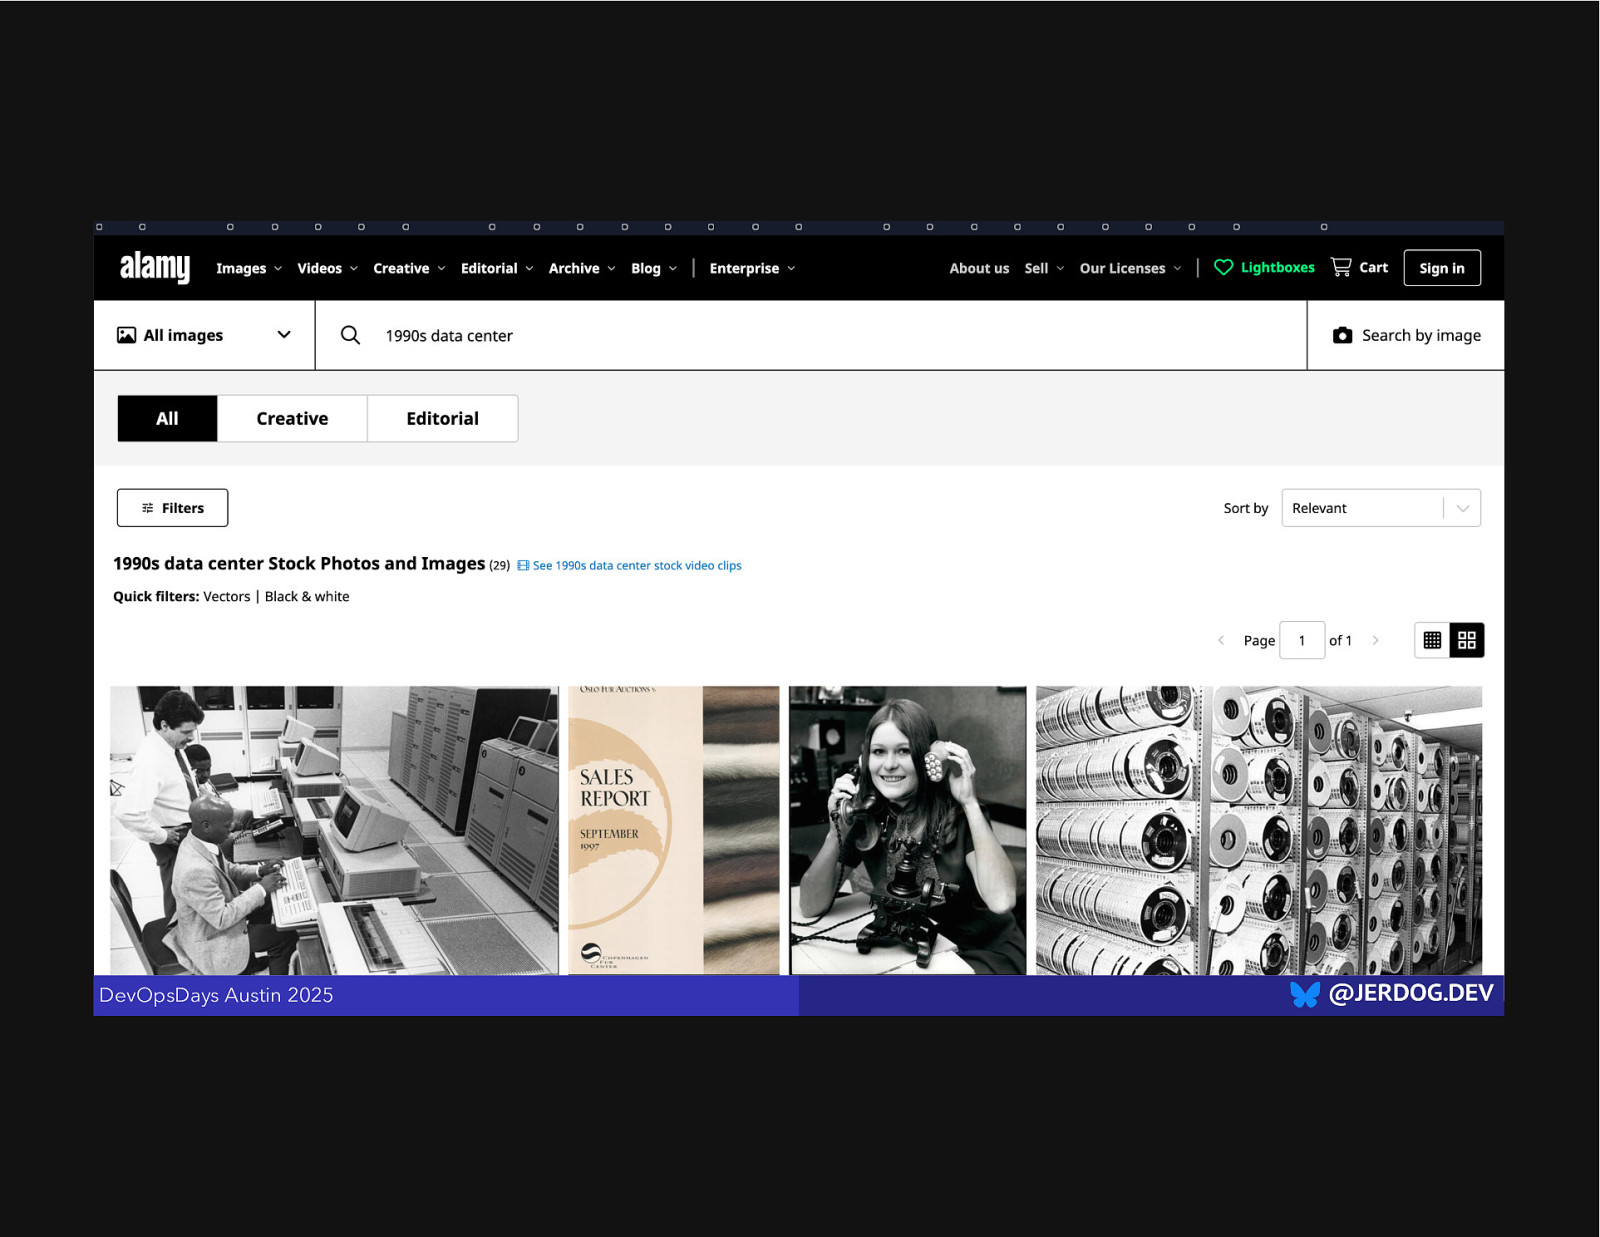
Task: Go to next results page arrow
Action: [1376, 640]
